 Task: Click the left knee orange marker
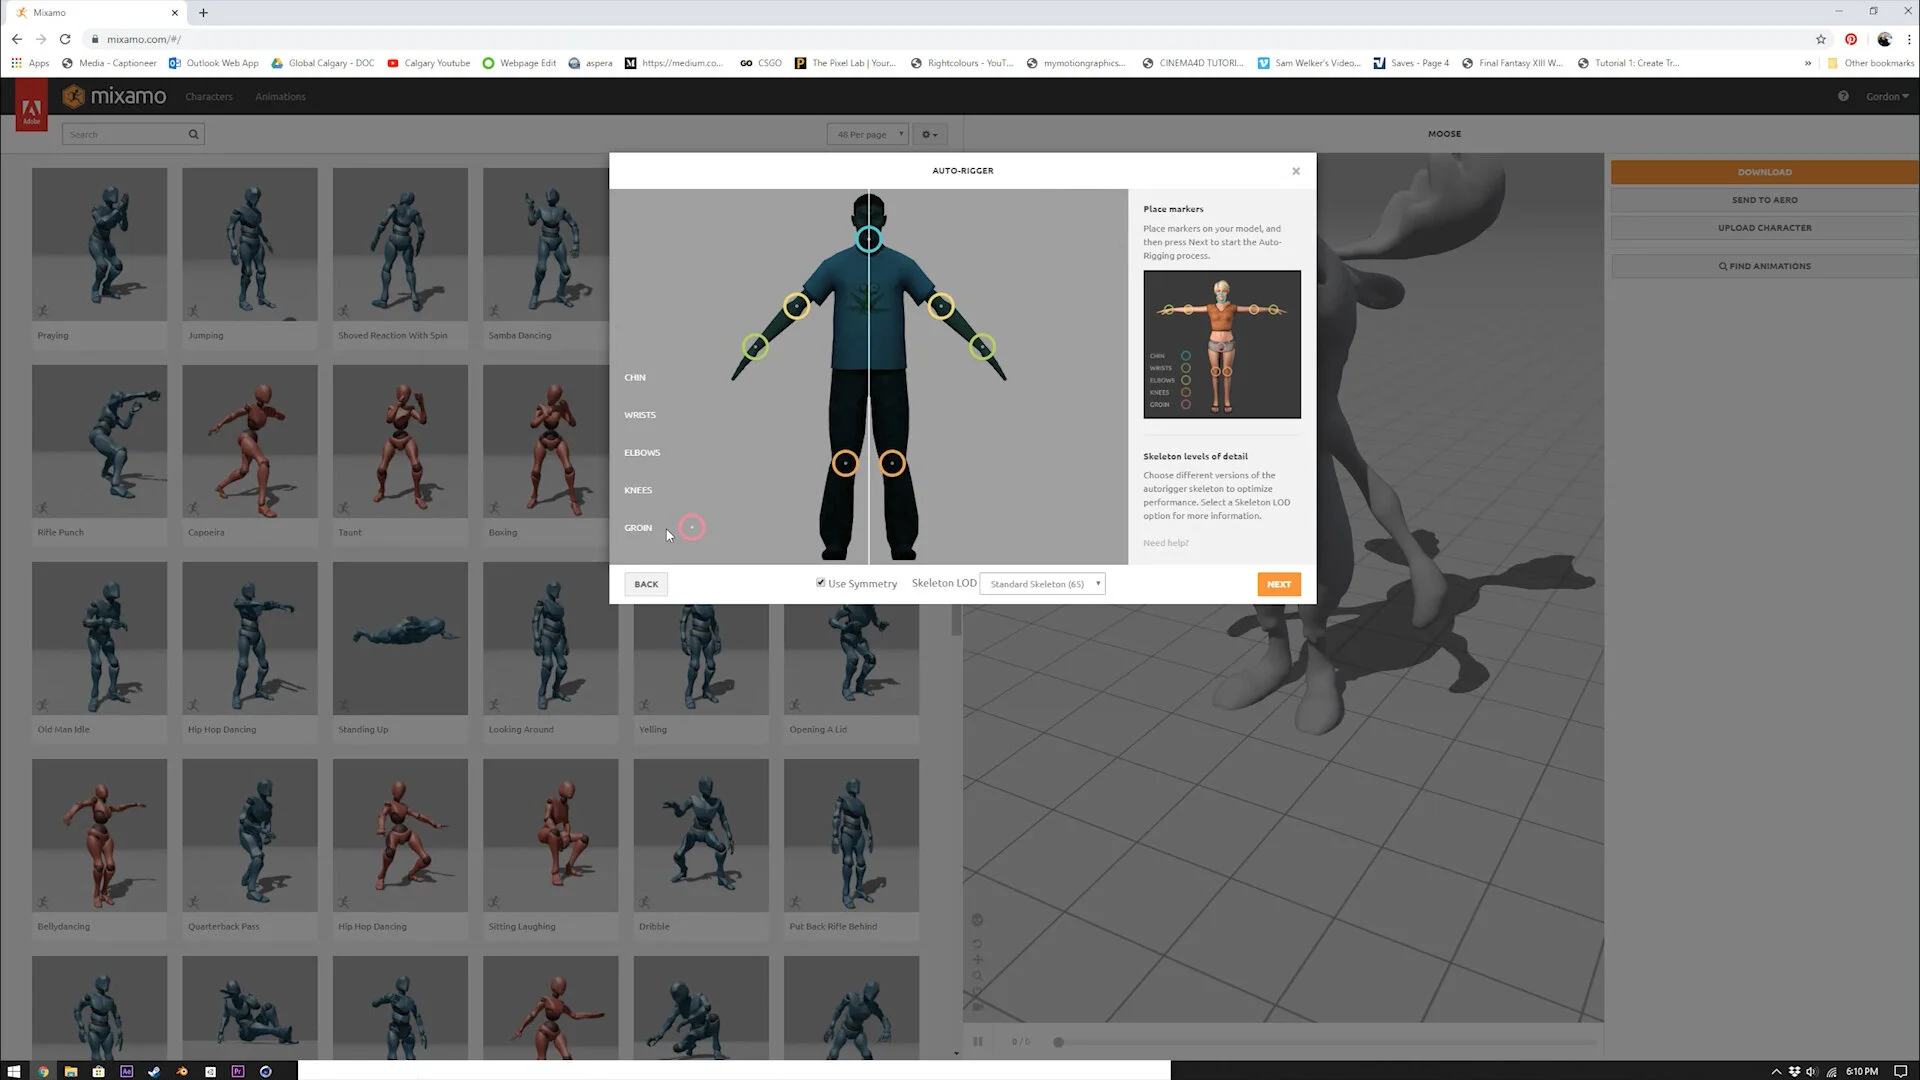845,463
